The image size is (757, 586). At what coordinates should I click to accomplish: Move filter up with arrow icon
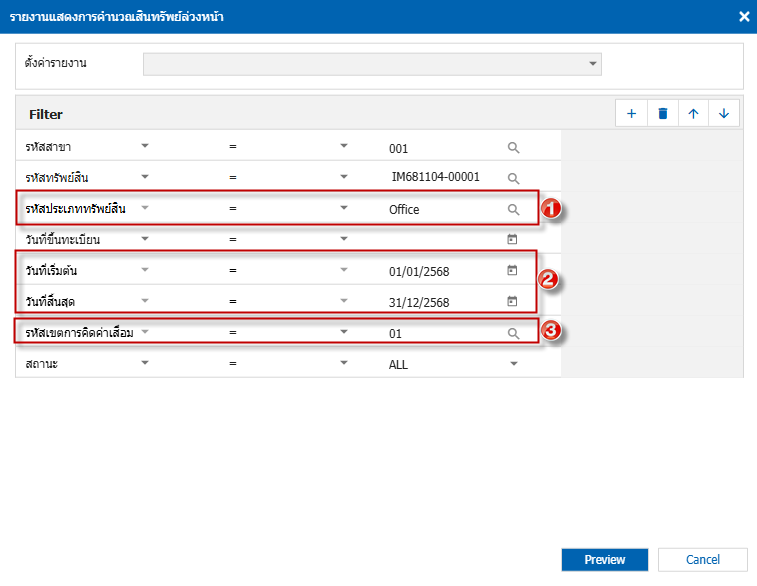point(692,114)
